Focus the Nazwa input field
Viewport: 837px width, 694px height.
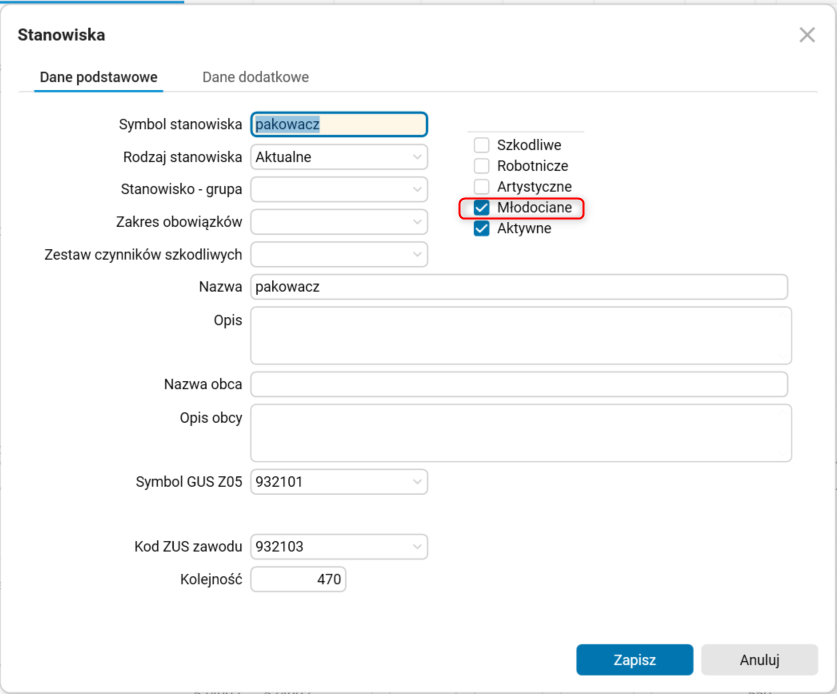pyautogui.click(x=519, y=287)
